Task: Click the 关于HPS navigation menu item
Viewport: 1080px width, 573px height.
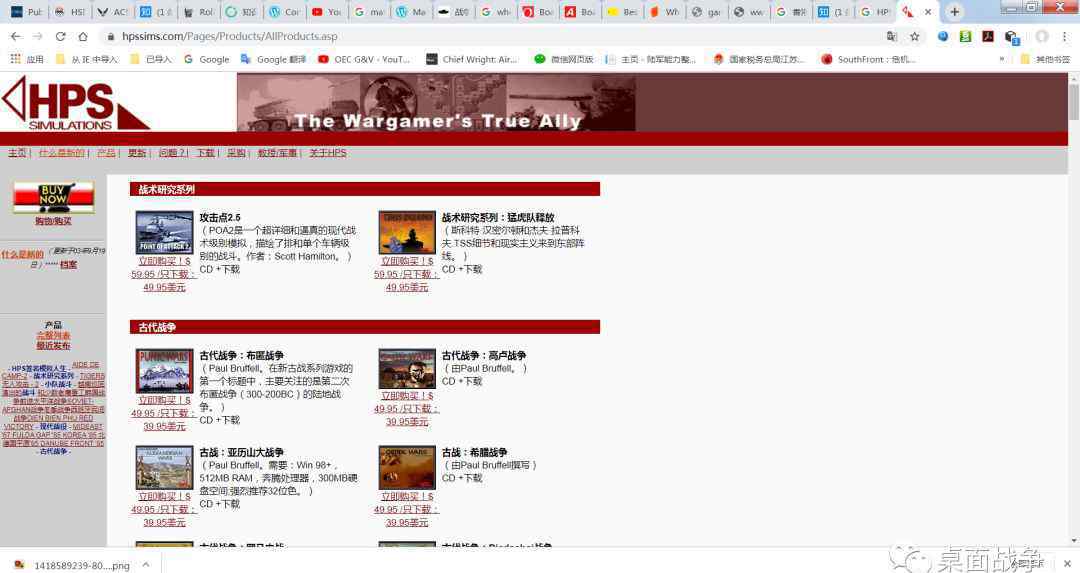Action: (328, 153)
